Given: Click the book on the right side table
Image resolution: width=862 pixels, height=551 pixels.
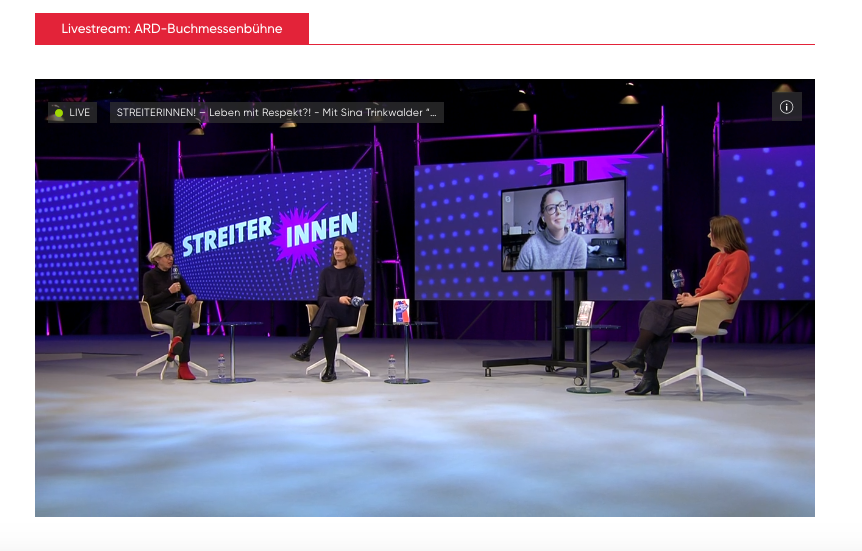Looking at the screenshot, I should (585, 313).
